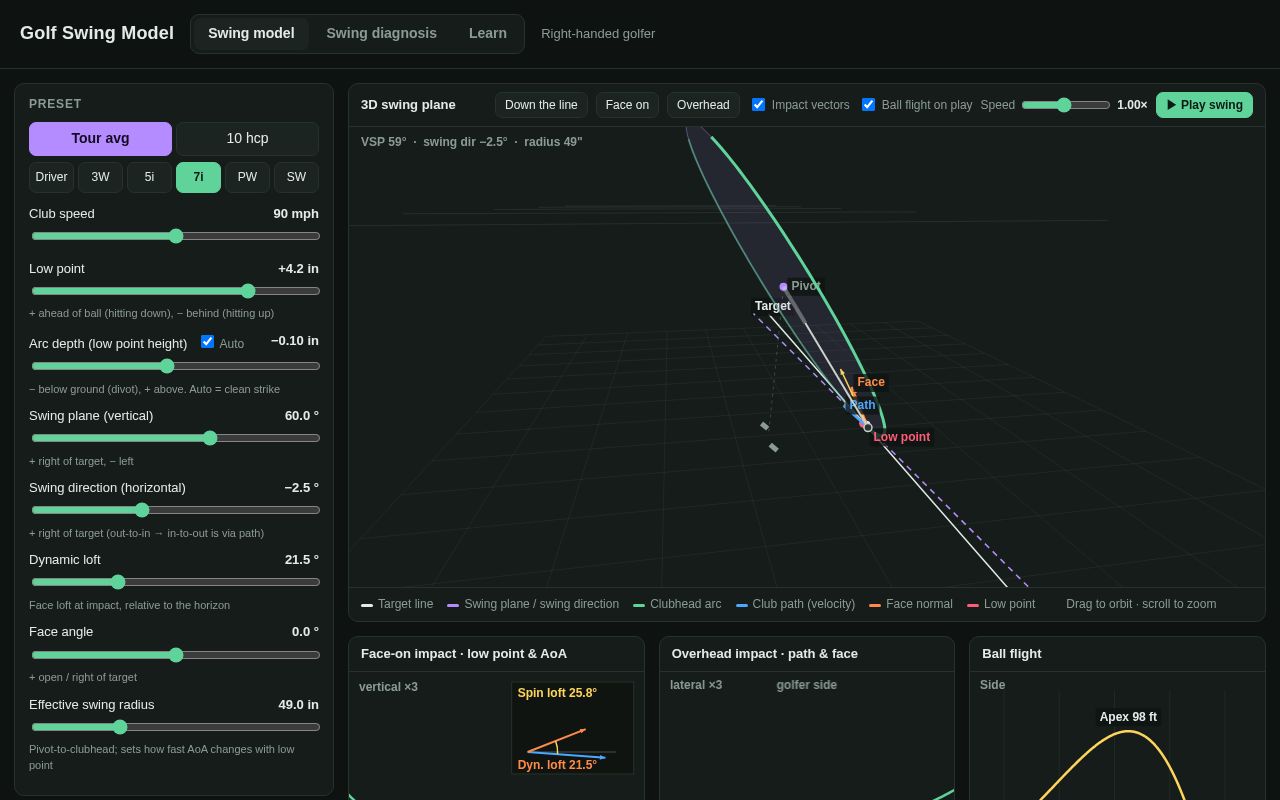Select the Swing model tab

point(251,33)
